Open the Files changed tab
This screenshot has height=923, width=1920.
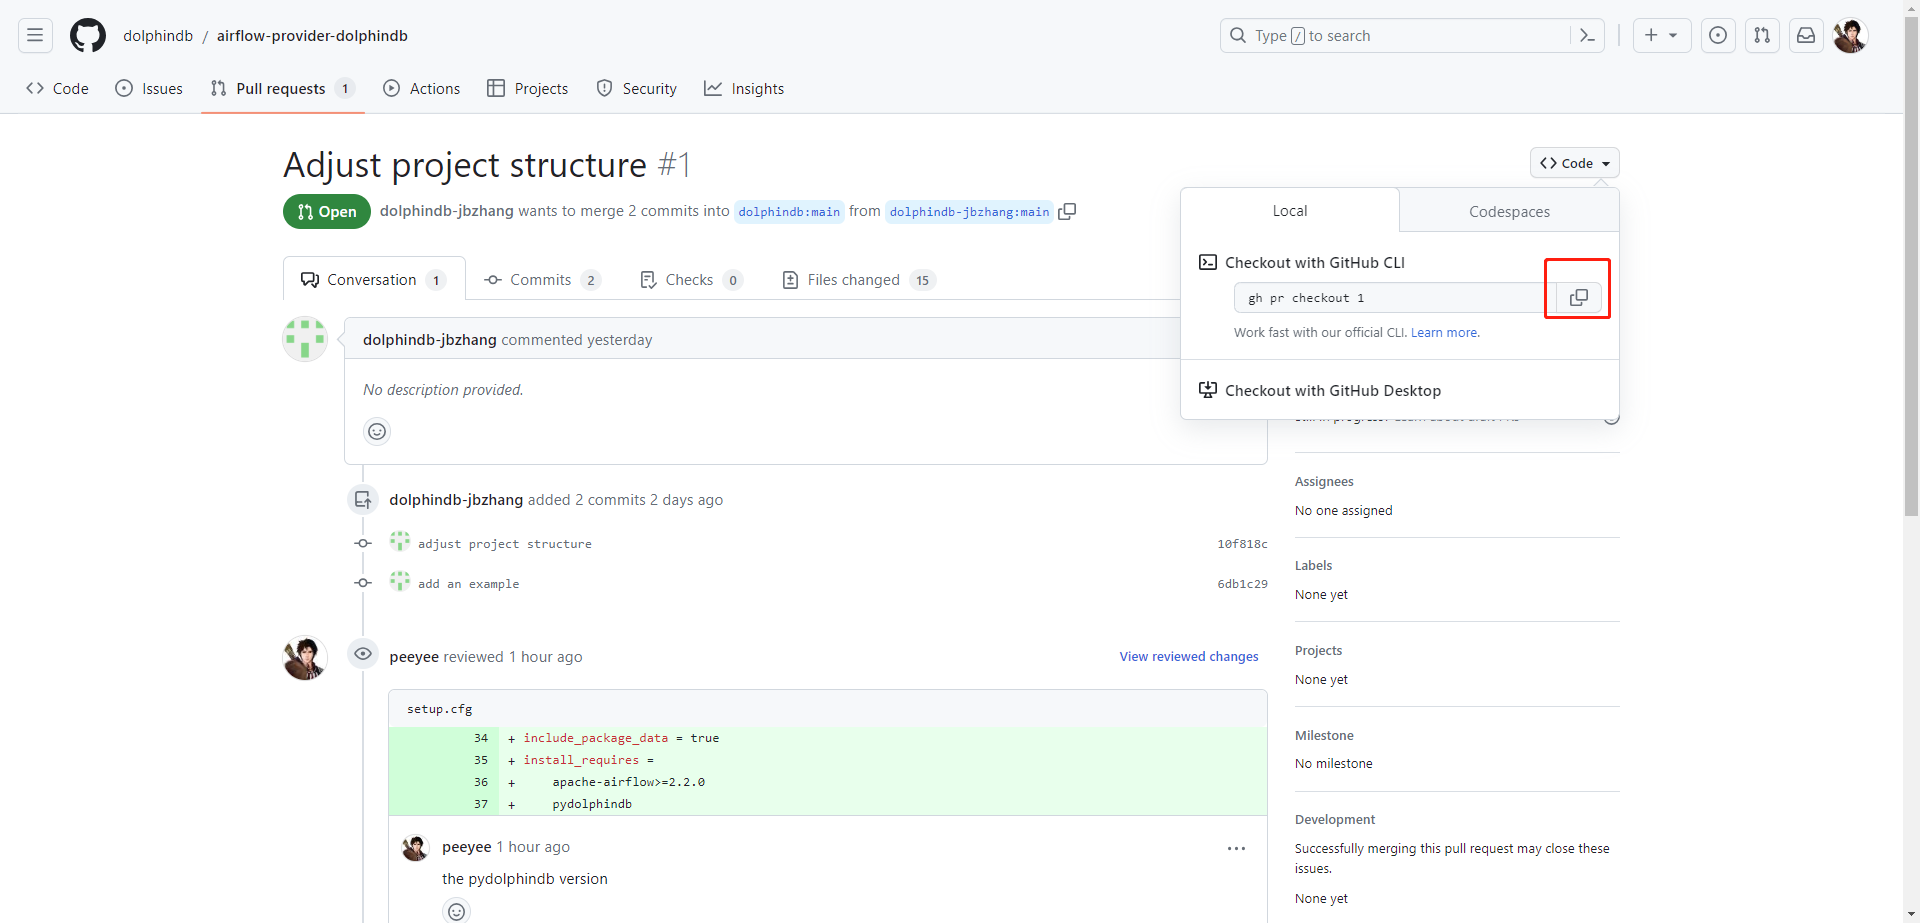(858, 280)
